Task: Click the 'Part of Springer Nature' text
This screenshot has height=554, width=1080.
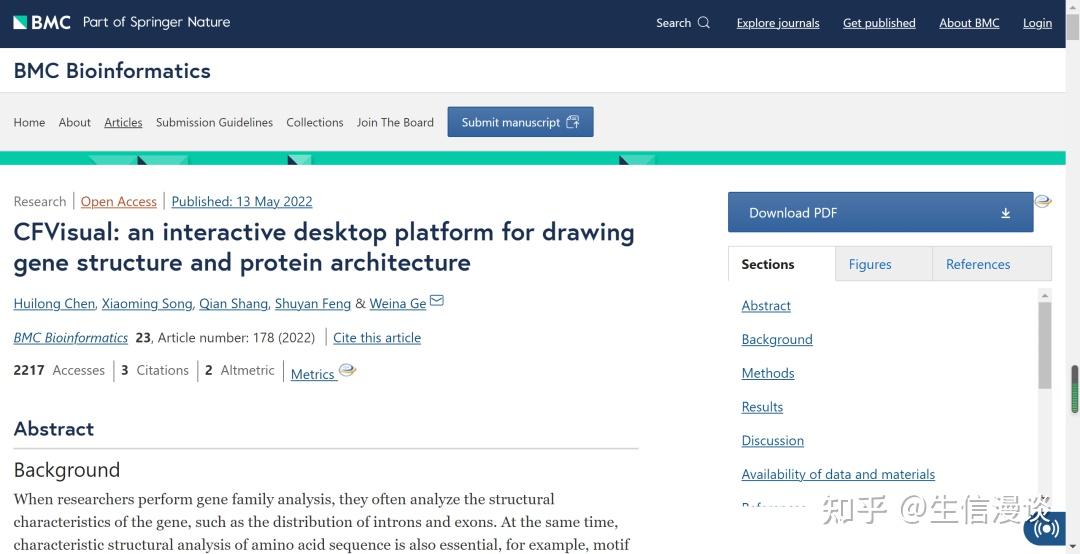Action: [x=156, y=23]
